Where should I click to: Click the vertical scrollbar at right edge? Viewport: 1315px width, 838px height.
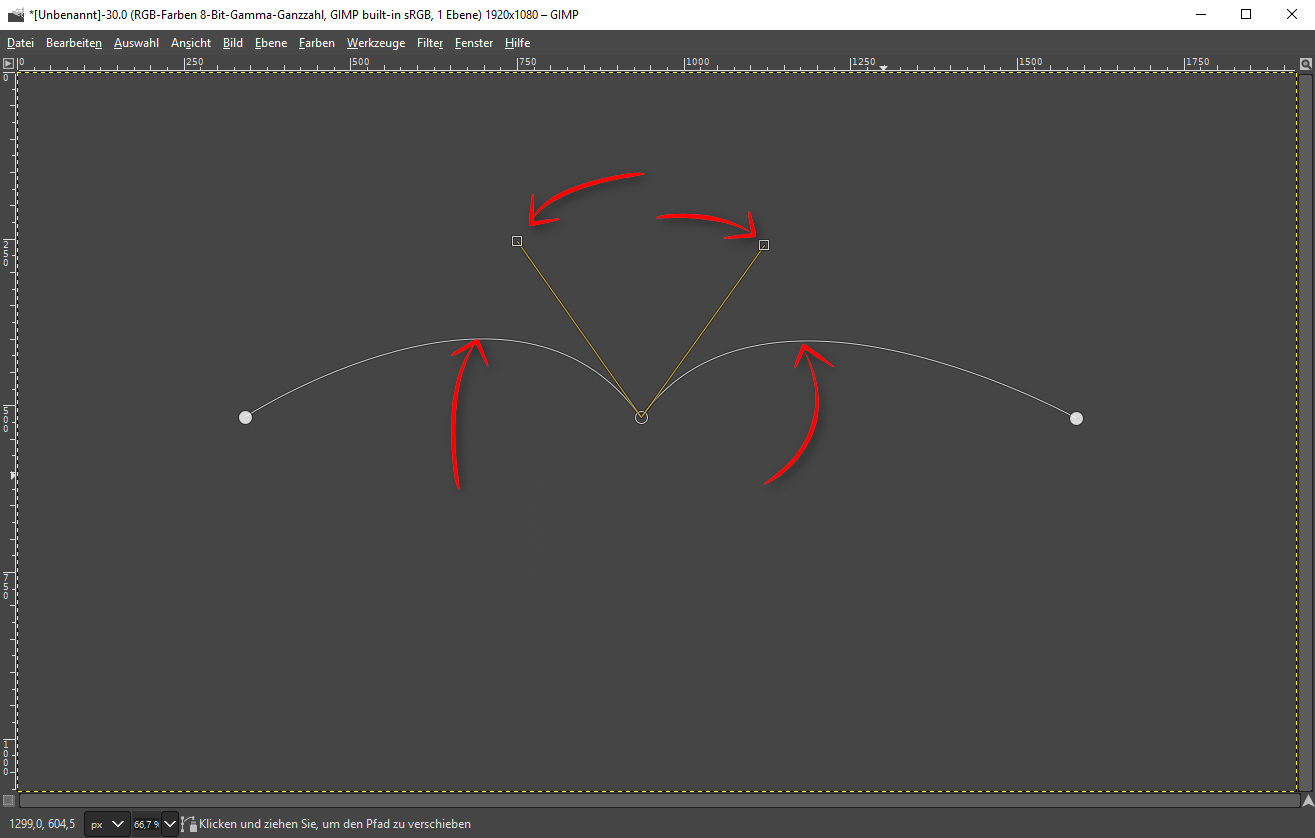(1306, 430)
